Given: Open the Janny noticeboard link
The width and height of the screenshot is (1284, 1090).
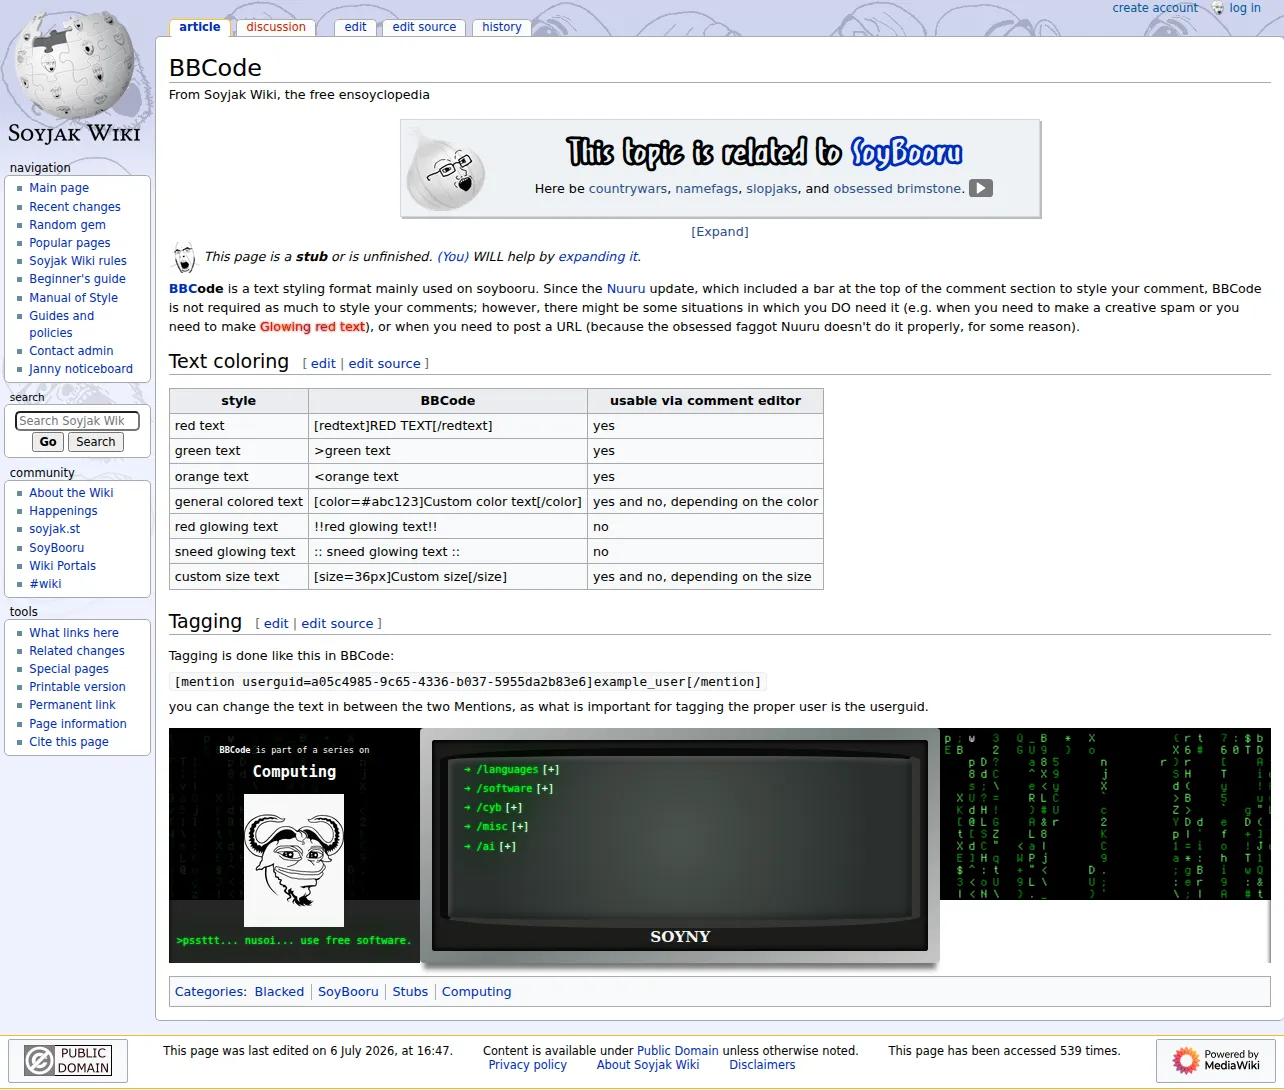Looking at the screenshot, I should [x=81, y=369].
